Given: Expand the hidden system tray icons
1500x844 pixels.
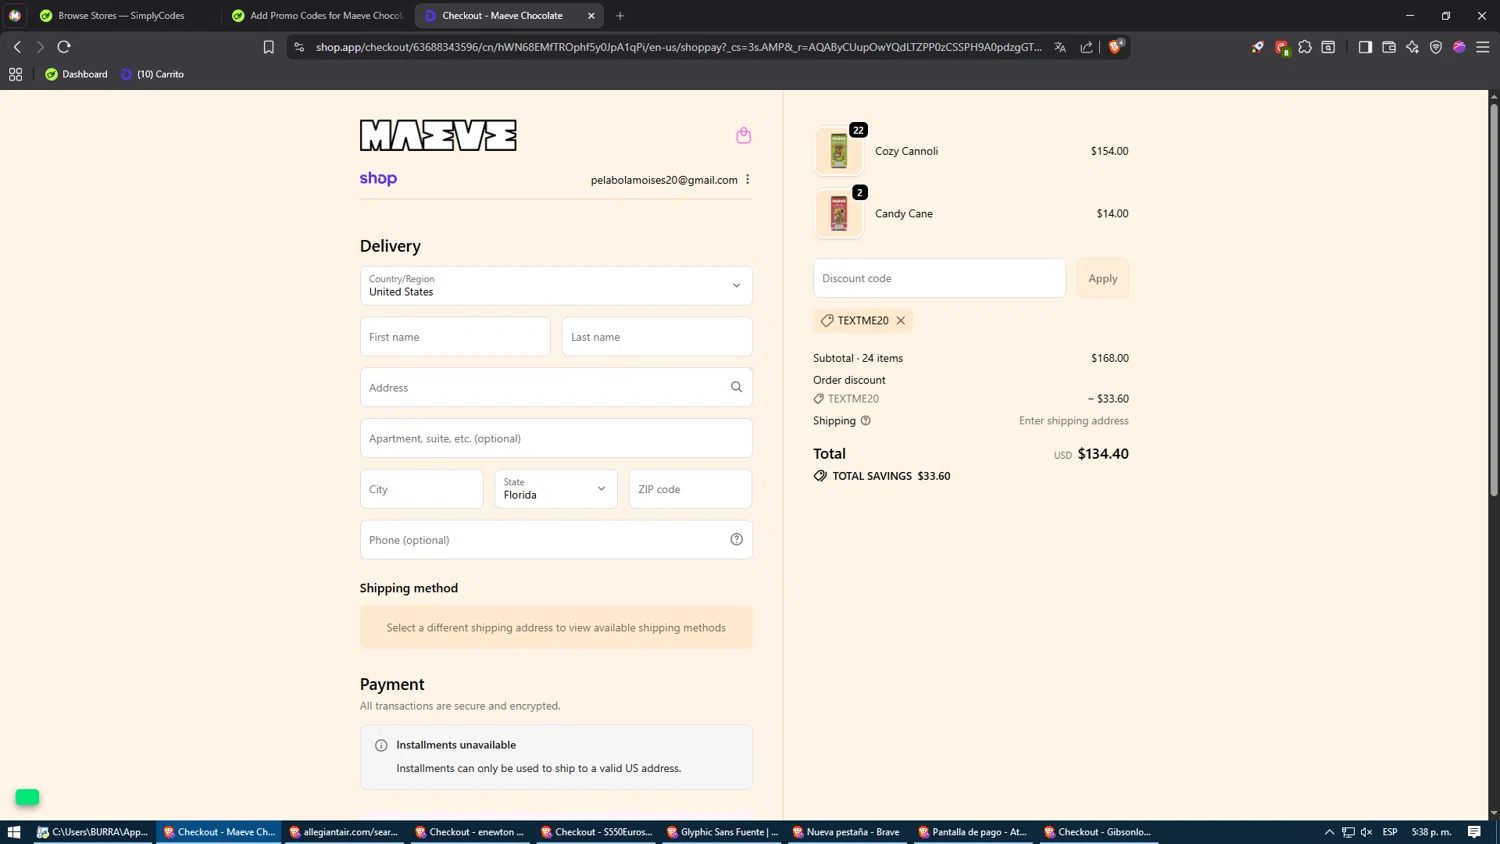Looking at the screenshot, I should click(1329, 832).
